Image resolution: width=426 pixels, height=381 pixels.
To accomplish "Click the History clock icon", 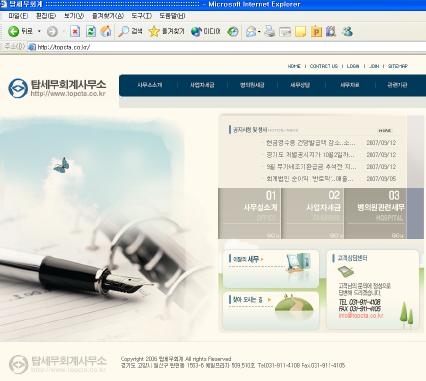I will (x=233, y=32).
